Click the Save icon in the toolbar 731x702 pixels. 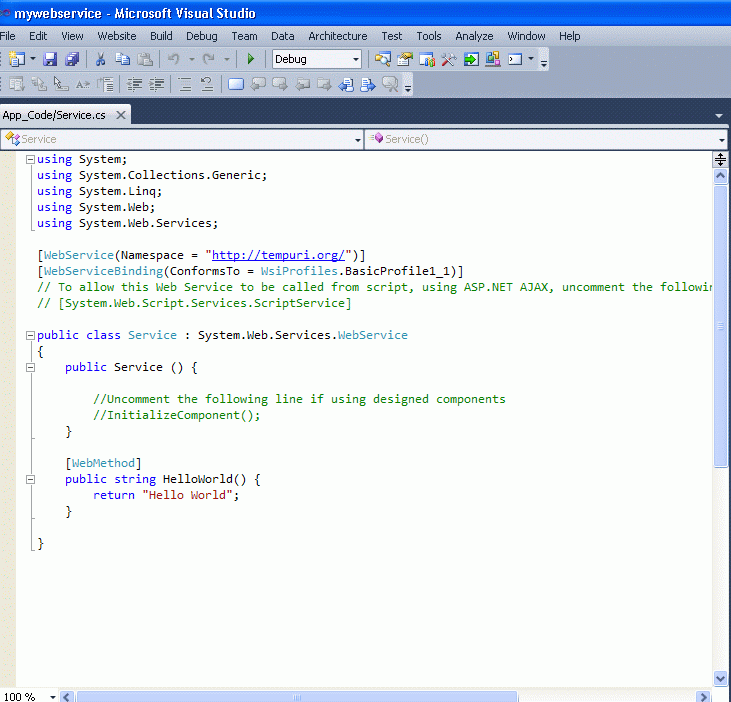(x=50, y=60)
